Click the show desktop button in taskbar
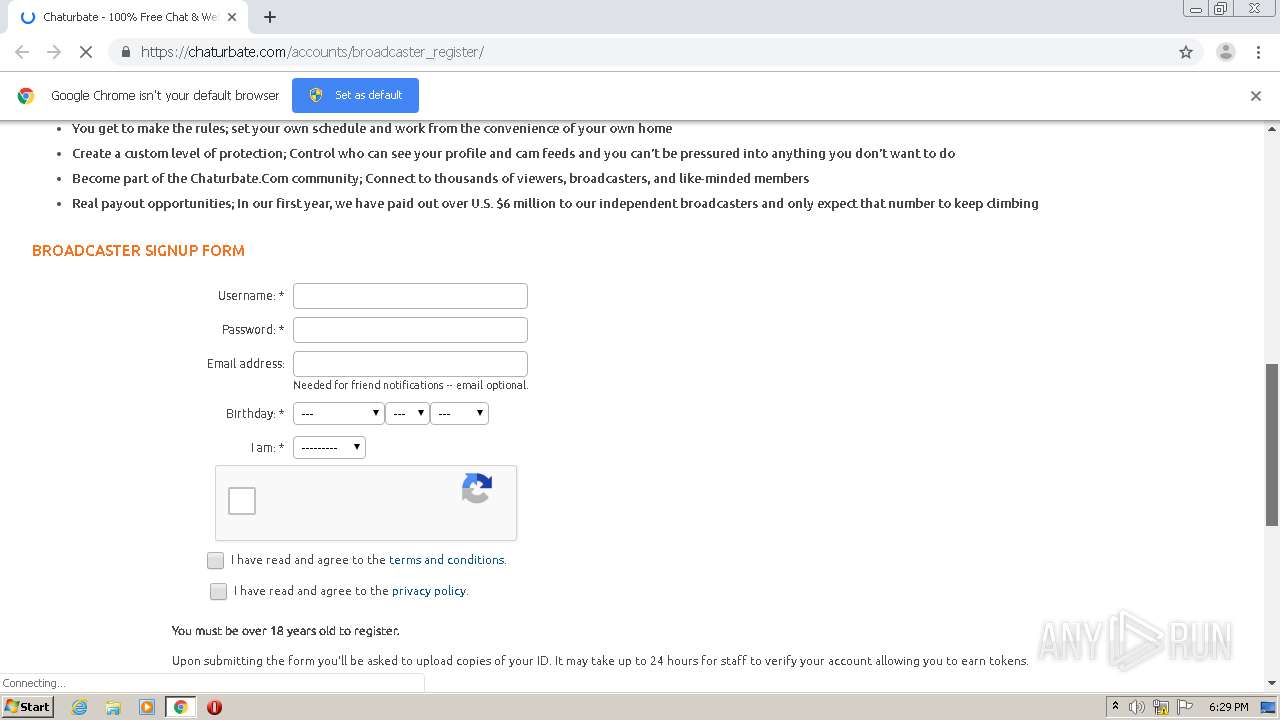The width and height of the screenshot is (1280, 720). 1269,707
